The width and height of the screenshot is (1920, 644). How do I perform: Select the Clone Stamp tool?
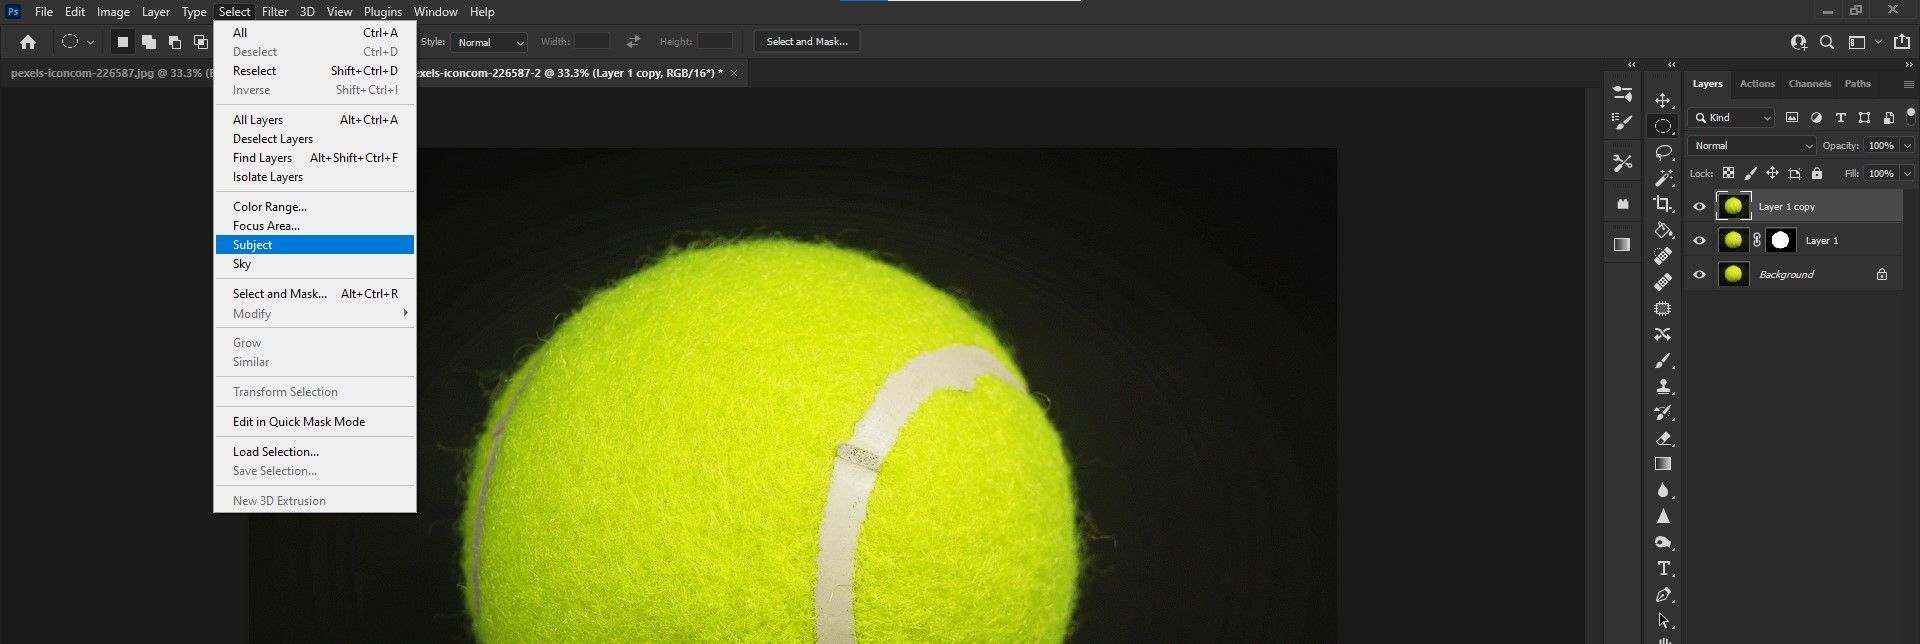point(1663,386)
